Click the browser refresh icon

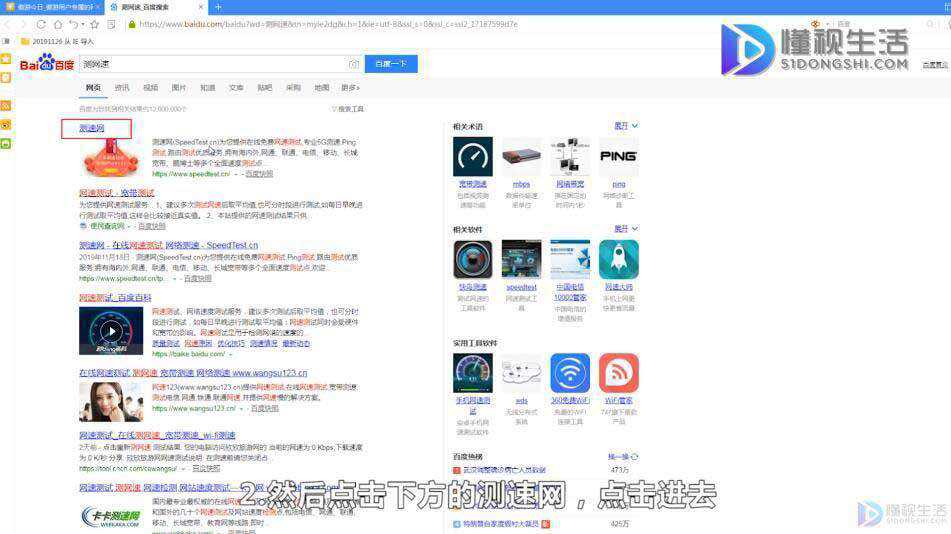coord(41,24)
